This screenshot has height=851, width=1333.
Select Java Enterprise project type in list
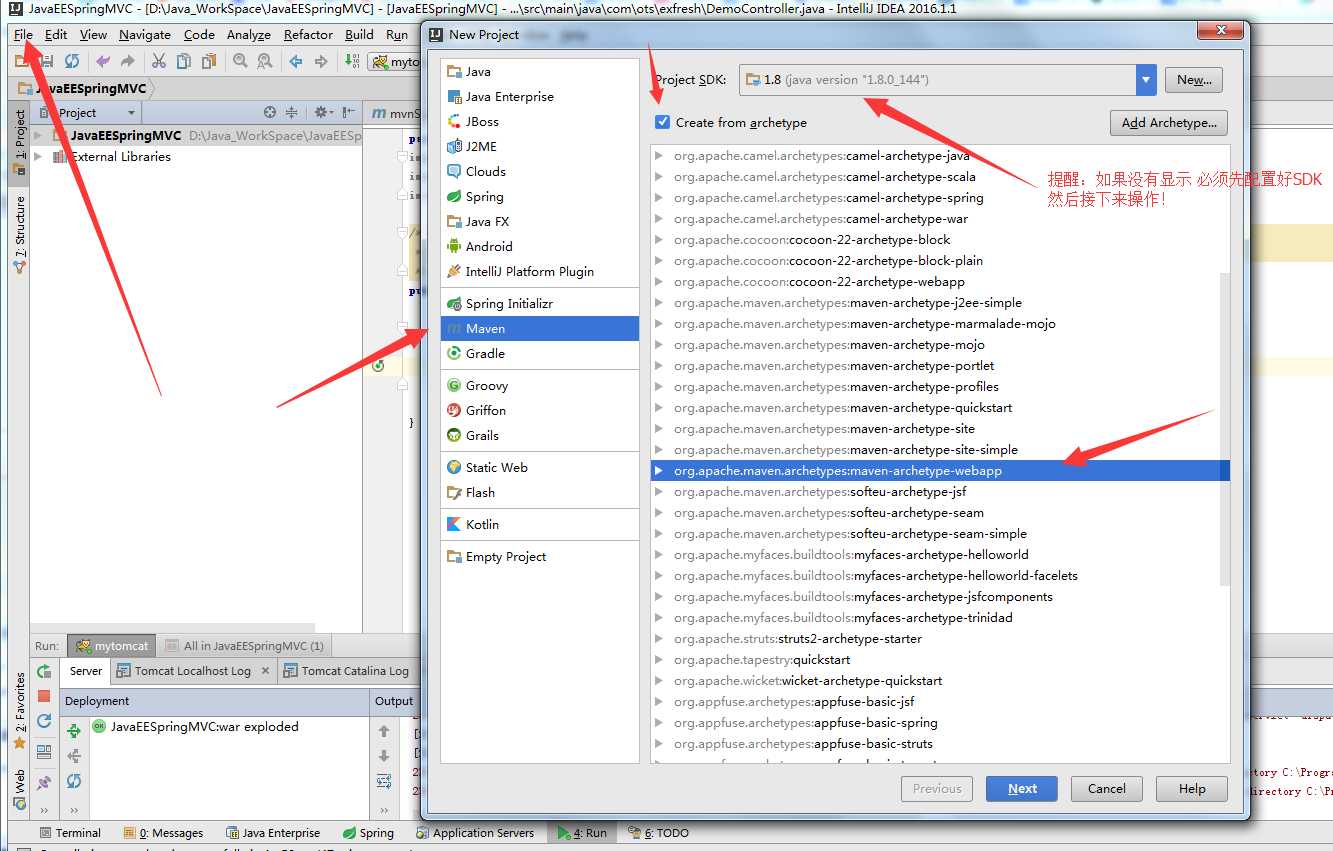(540, 97)
